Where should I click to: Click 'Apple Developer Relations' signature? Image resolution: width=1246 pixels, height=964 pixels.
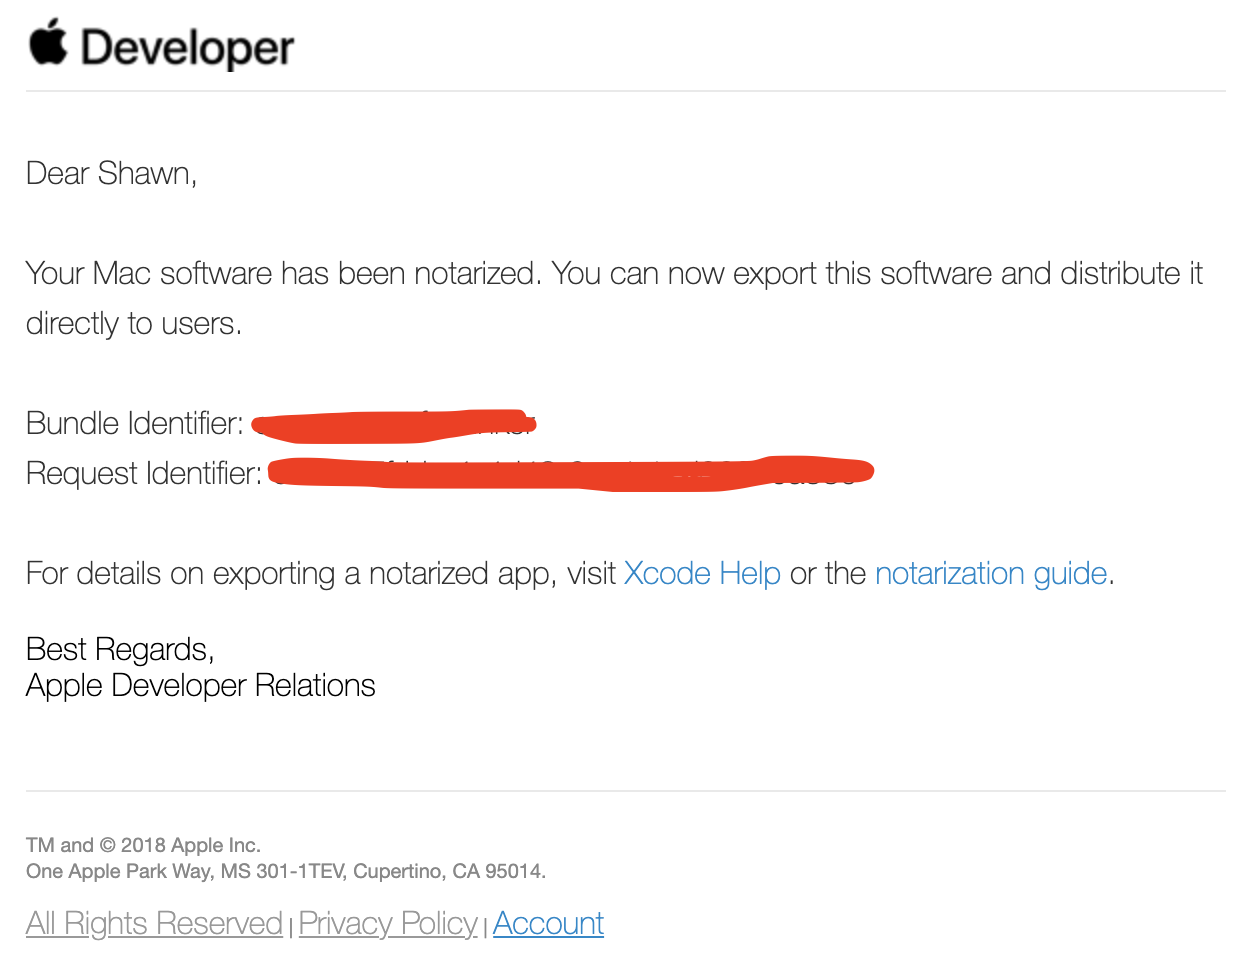point(201,686)
